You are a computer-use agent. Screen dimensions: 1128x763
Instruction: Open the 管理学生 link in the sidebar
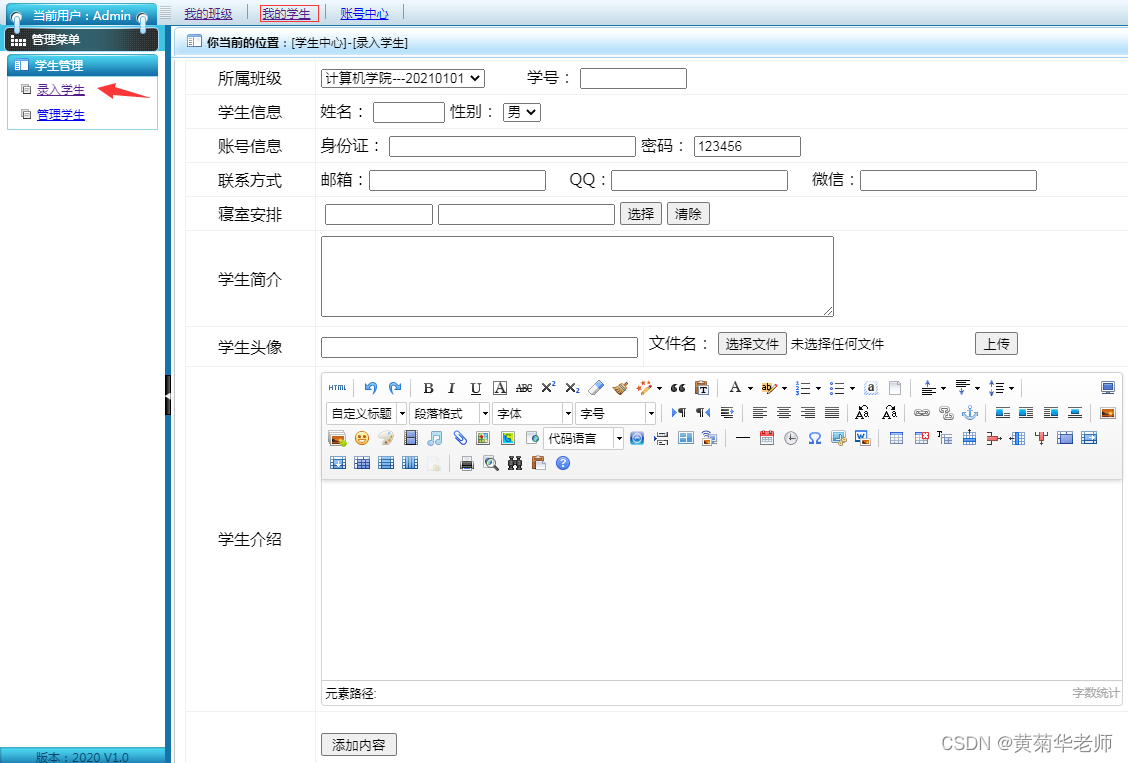(x=60, y=115)
